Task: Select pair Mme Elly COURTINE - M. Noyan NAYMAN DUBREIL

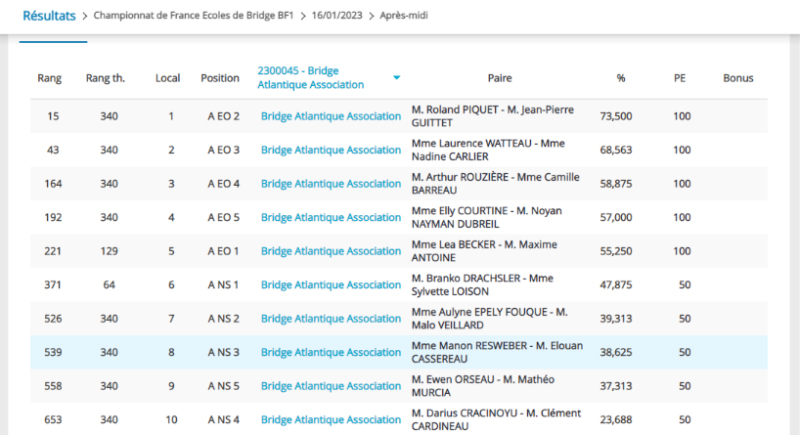Action: pyautogui.click(x=487, y=217)
